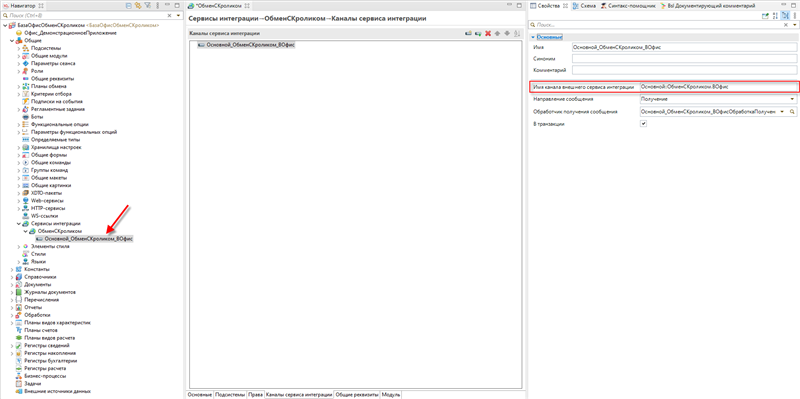Move channel up with arrow icon
Screen dimensions: 800x399
(x=497, y=33)
